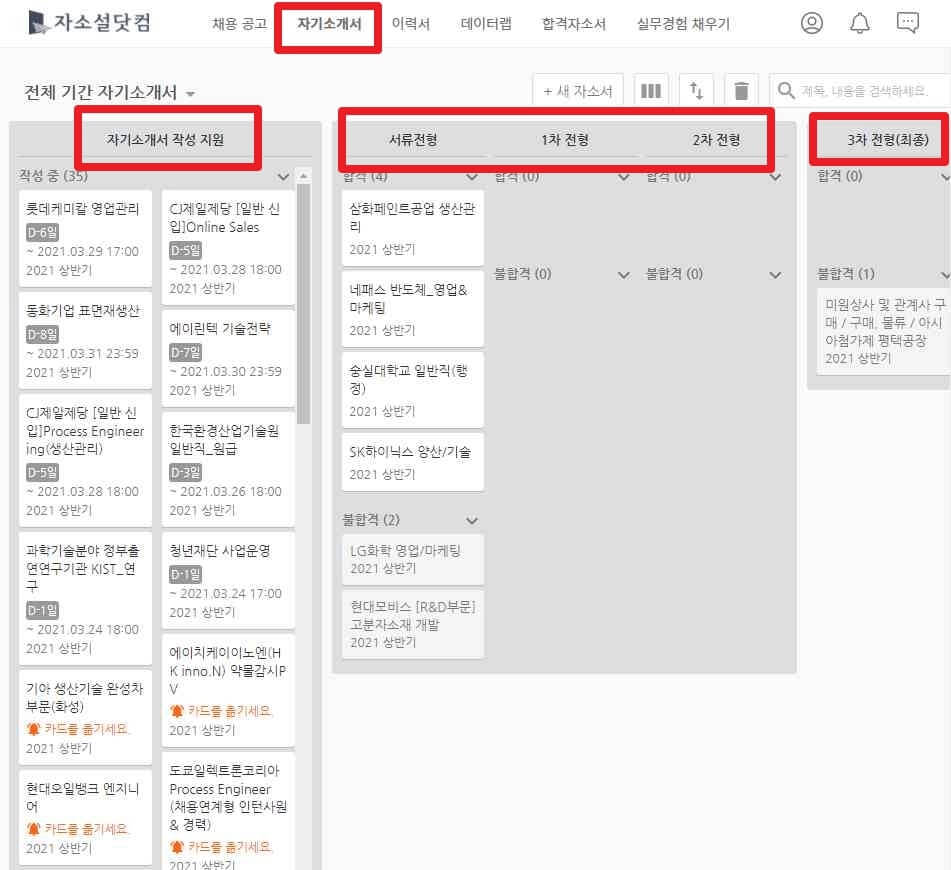Viewport: 951px width, 870px height.
Task: Click the bell alert icon on 현대오일뱅크 card
Action: [x=33, y=829]
